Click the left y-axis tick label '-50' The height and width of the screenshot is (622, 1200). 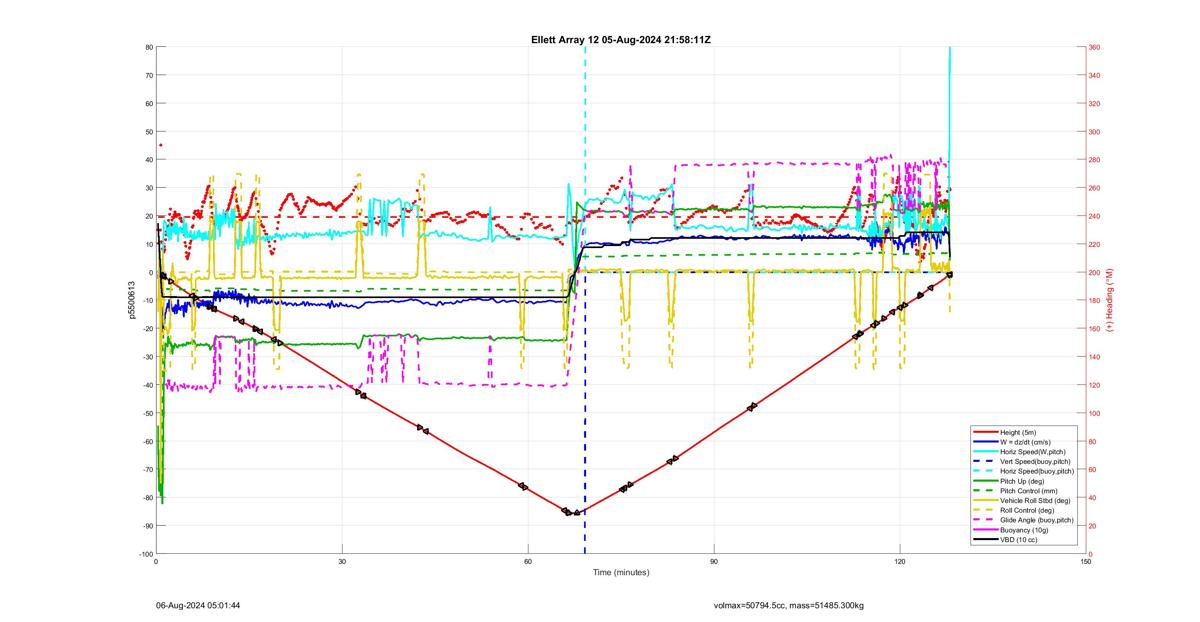tap(146, 413)
